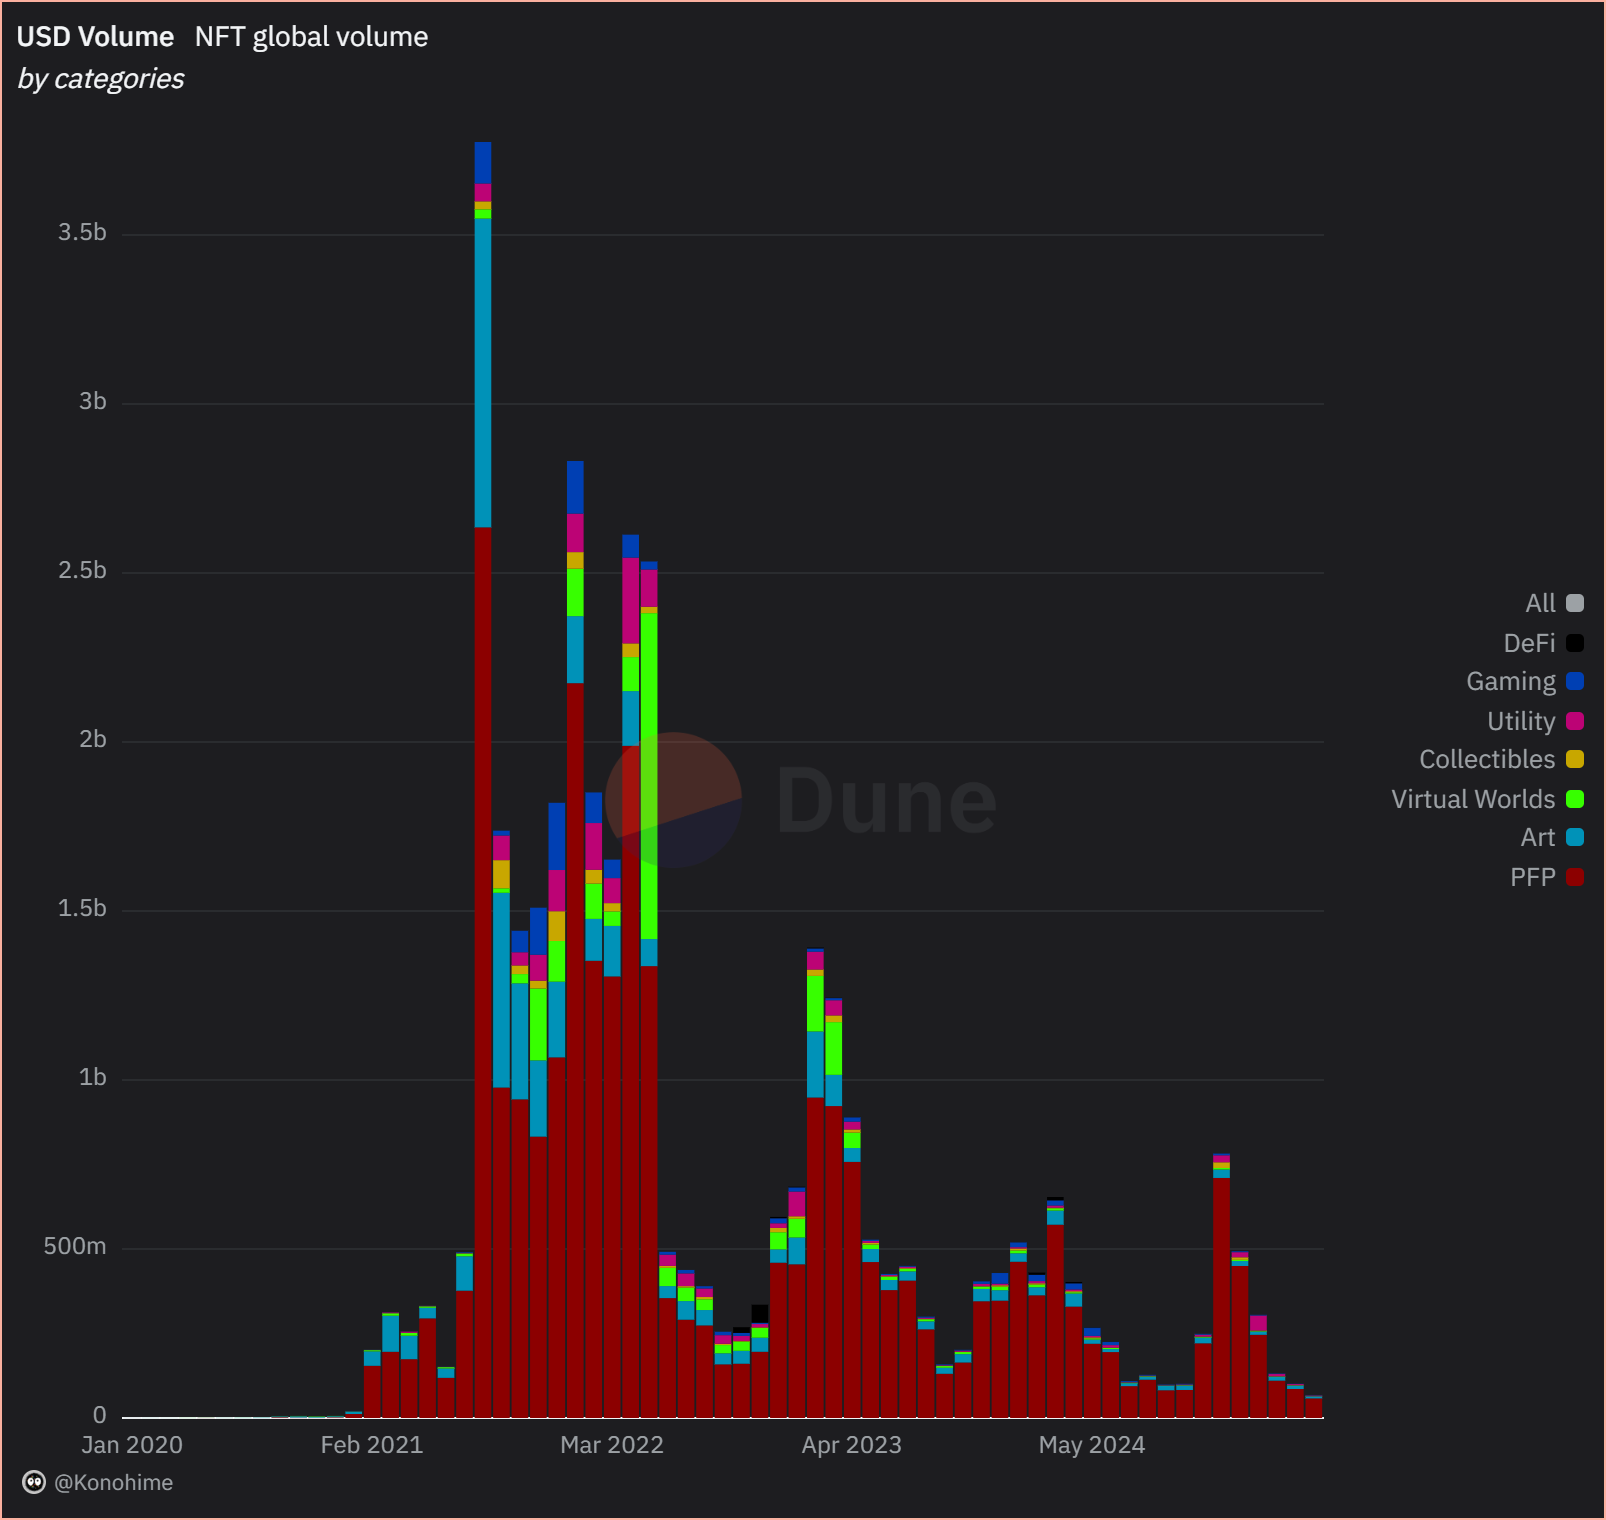The width and height of the screenshot is (1606, 1520).
Task: Hide the PFP category via its legend label
Action: (x=1535, y=877)
